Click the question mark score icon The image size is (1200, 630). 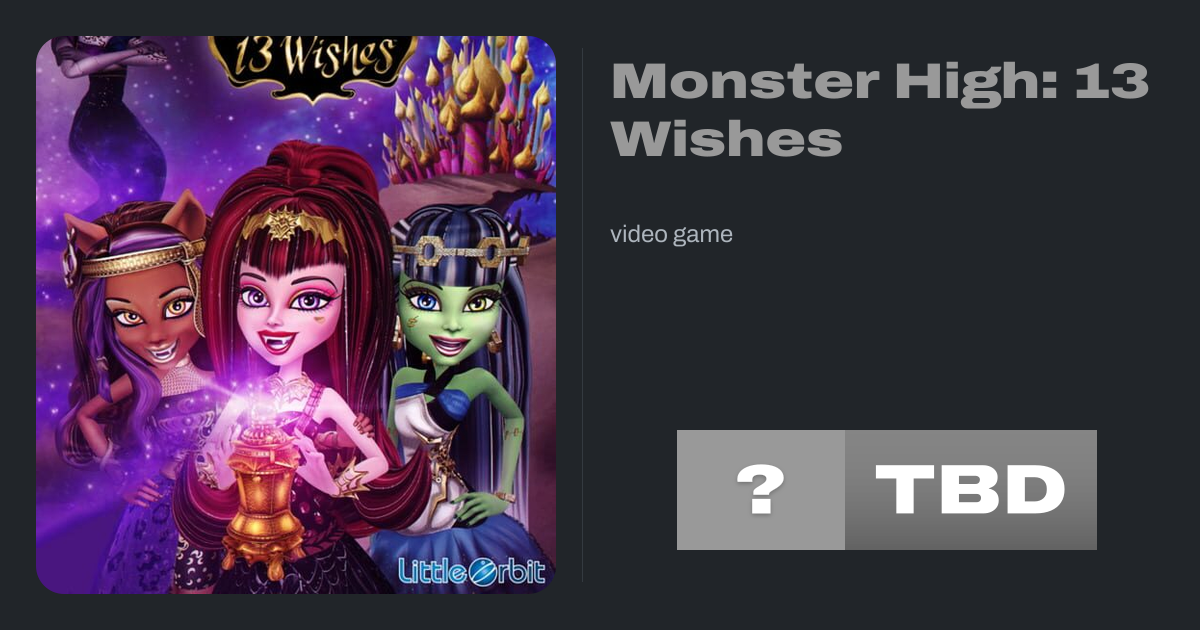point(760,490)
